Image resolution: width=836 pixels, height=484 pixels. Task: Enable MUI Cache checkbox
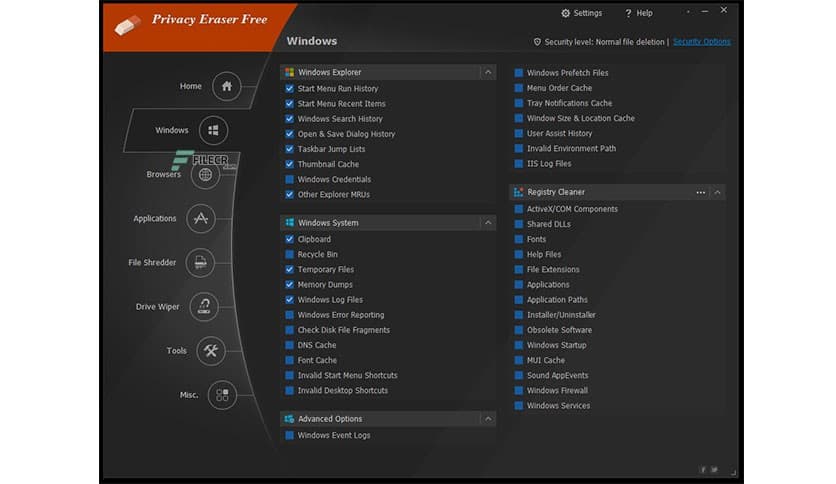[x=518, y=360]
